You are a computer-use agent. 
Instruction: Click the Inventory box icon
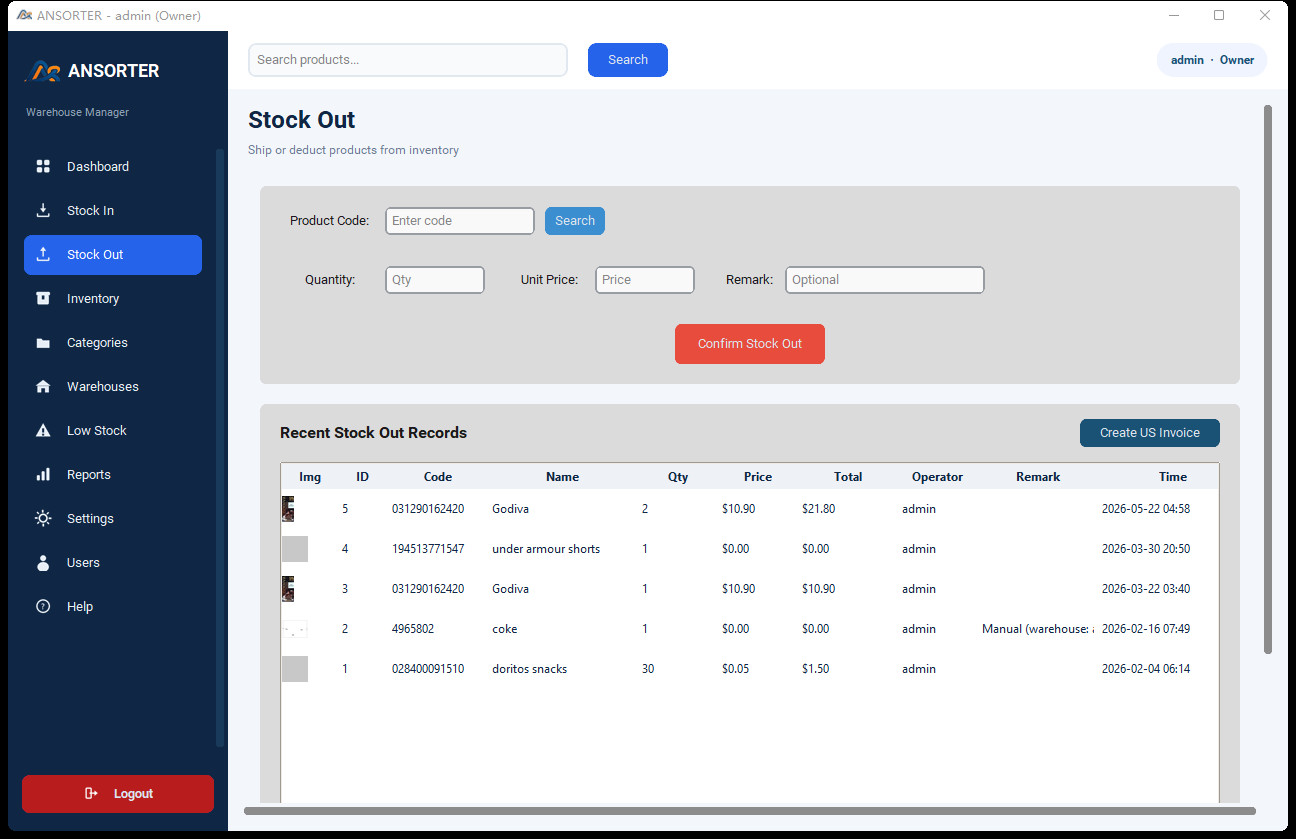(43, 298)
